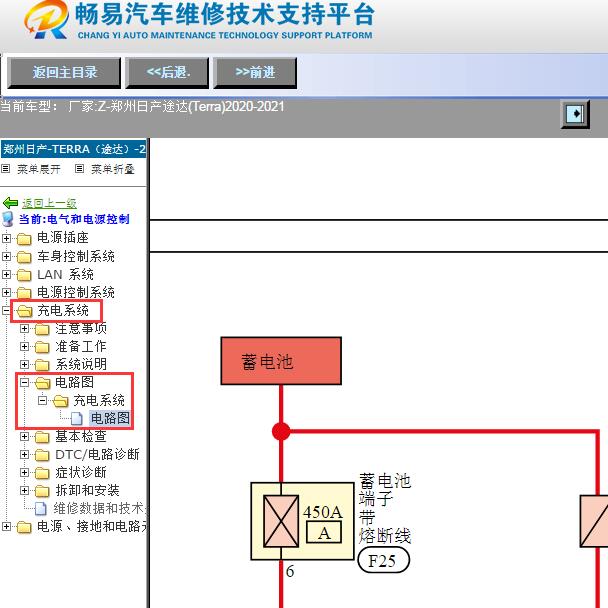608x608 pixels.
Task: Click the open 电路图 folder icon
Action: [x=43, y=383]
